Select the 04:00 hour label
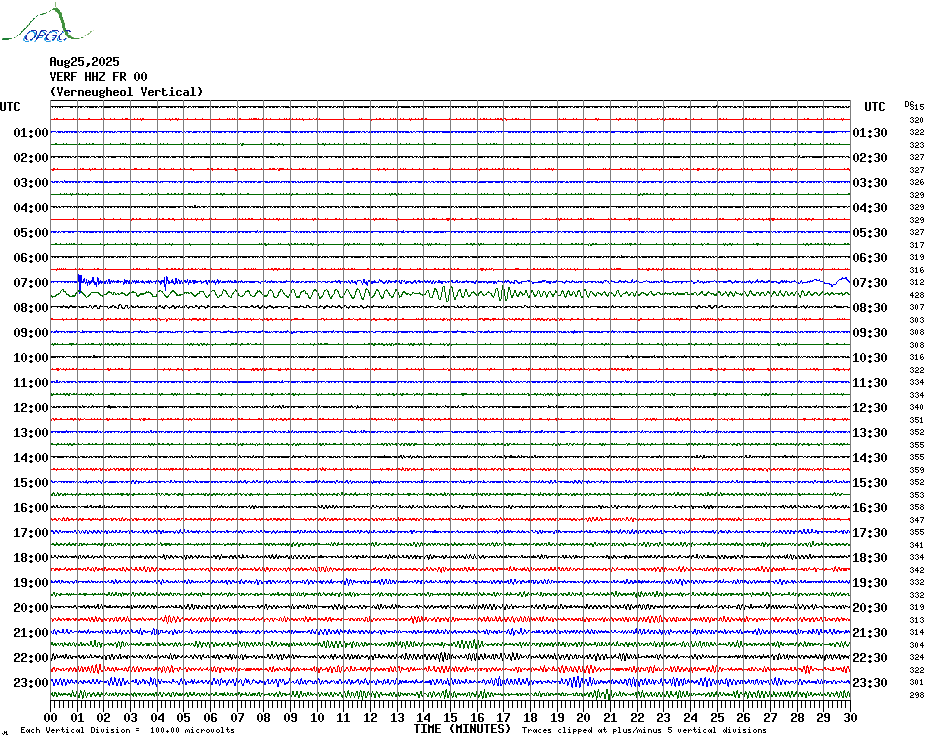 click(31, 208)
